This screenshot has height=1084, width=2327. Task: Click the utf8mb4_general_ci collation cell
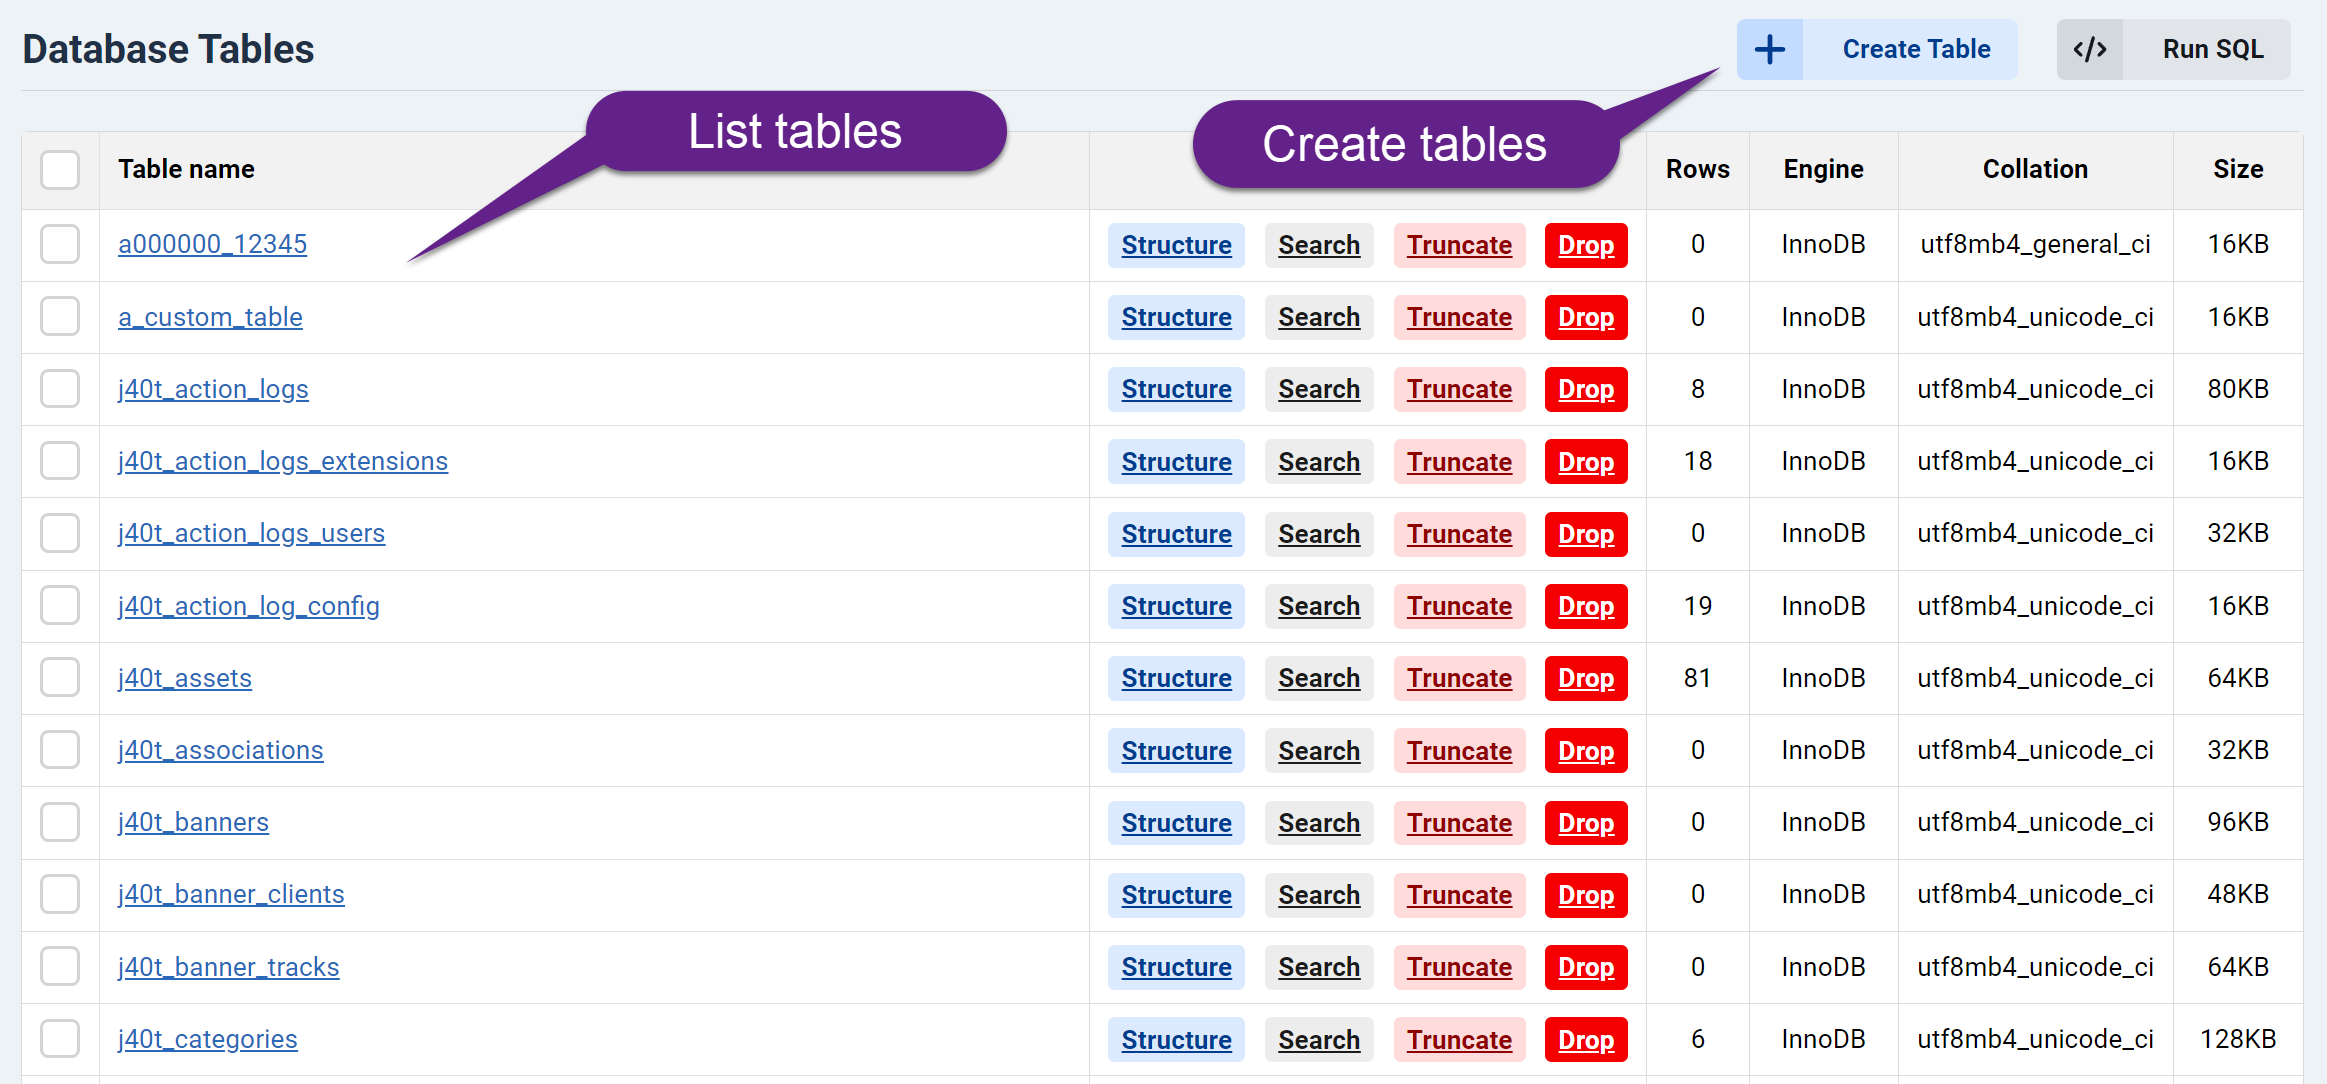click(2035, 244)
